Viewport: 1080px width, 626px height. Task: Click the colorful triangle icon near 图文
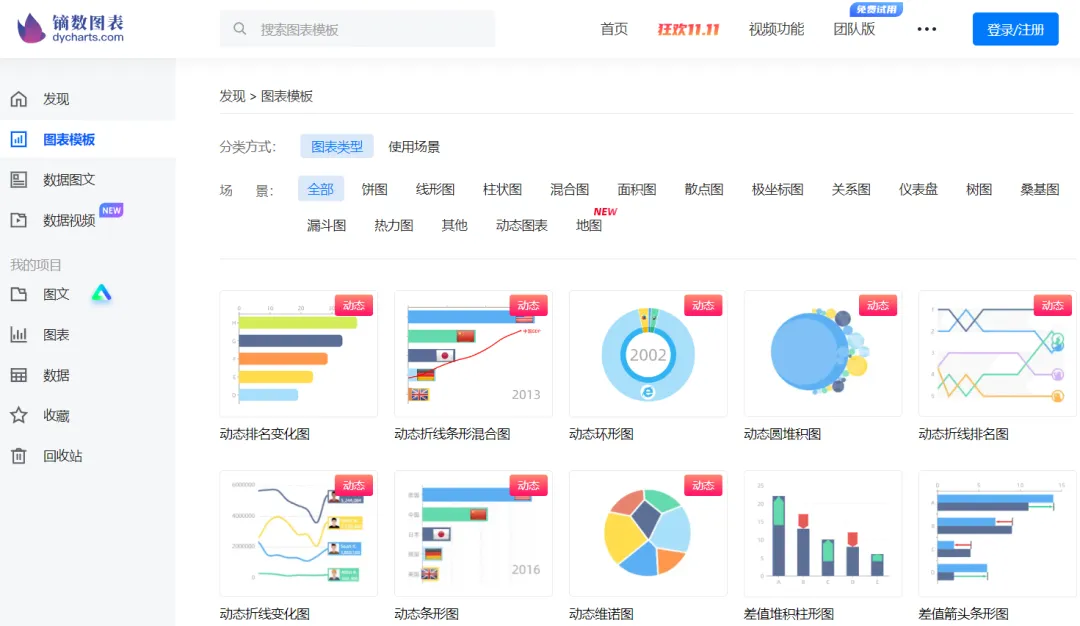point(101,293)
